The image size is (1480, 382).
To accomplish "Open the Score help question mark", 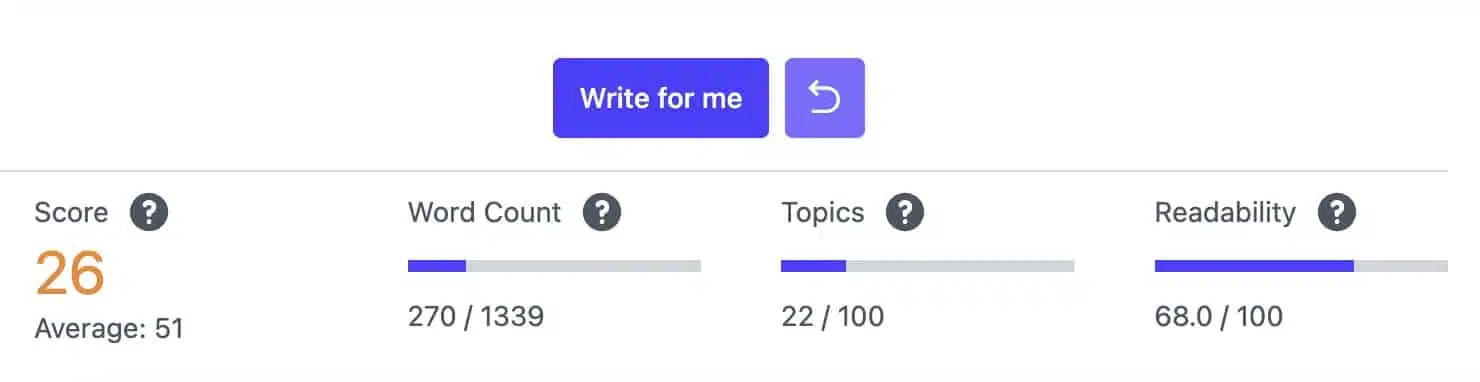I will click(149, 213).
